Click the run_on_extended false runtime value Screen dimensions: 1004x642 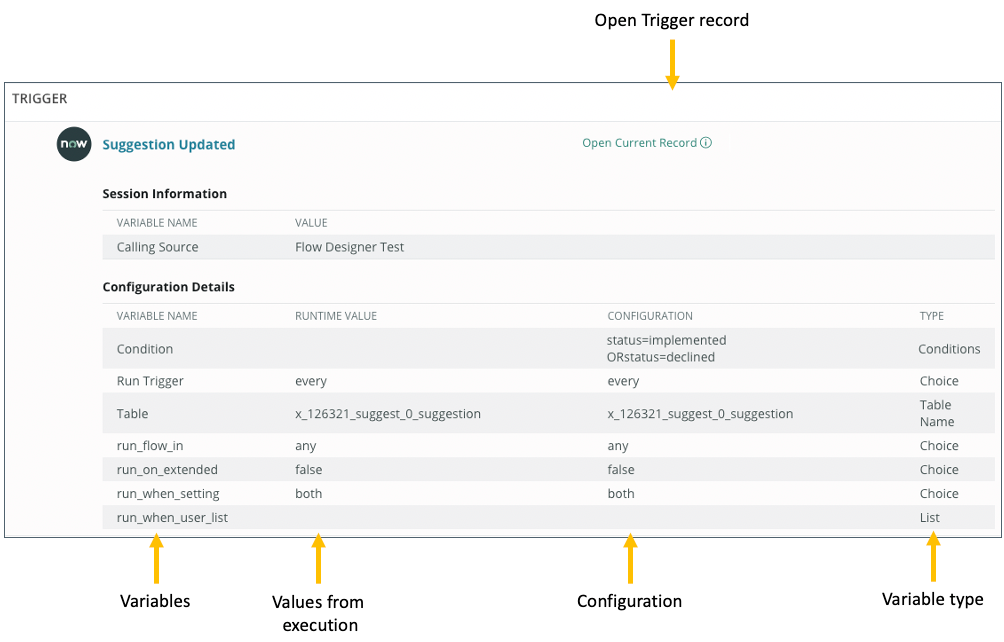coord(309,469)
